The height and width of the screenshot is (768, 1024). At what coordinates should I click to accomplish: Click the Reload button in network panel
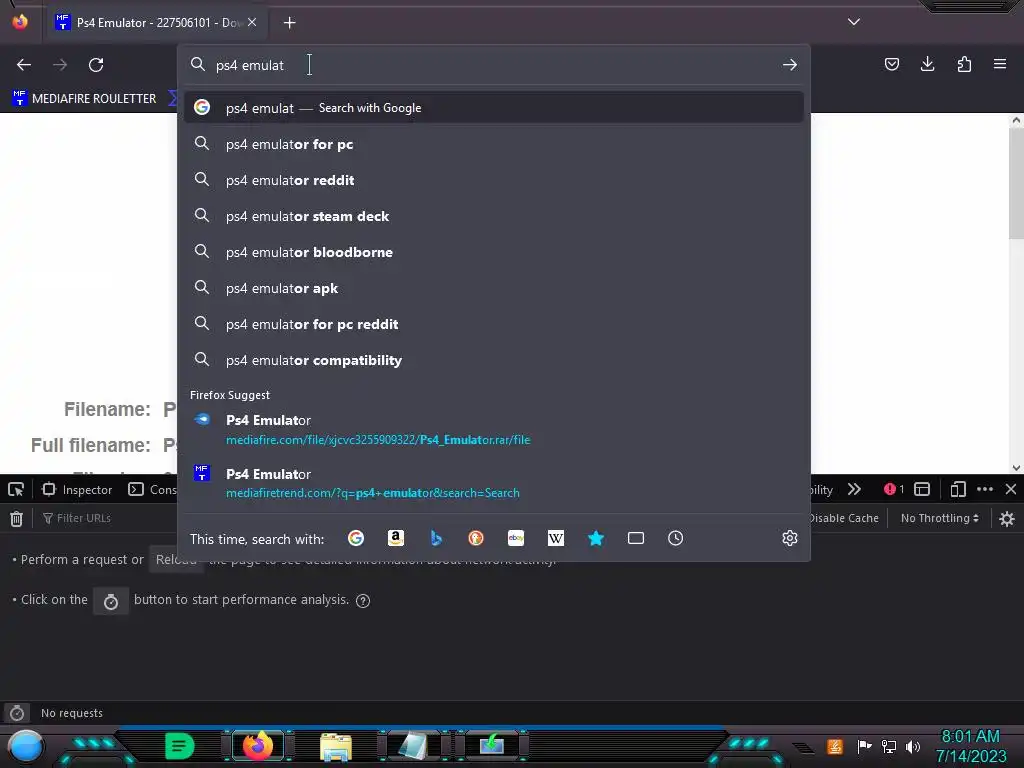click(x=174, y=560)
